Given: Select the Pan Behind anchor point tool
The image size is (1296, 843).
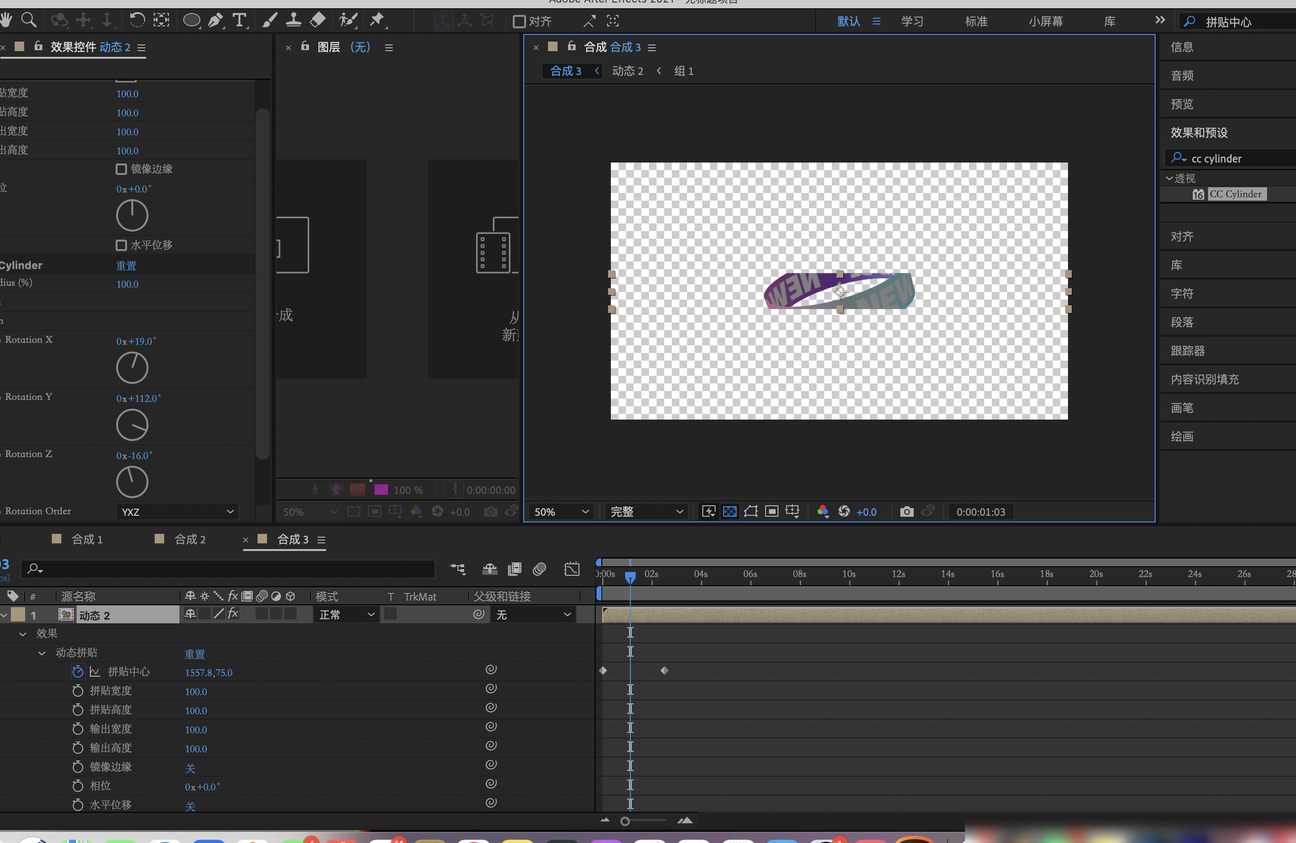Looking at the screenshot, I should 162,20.
